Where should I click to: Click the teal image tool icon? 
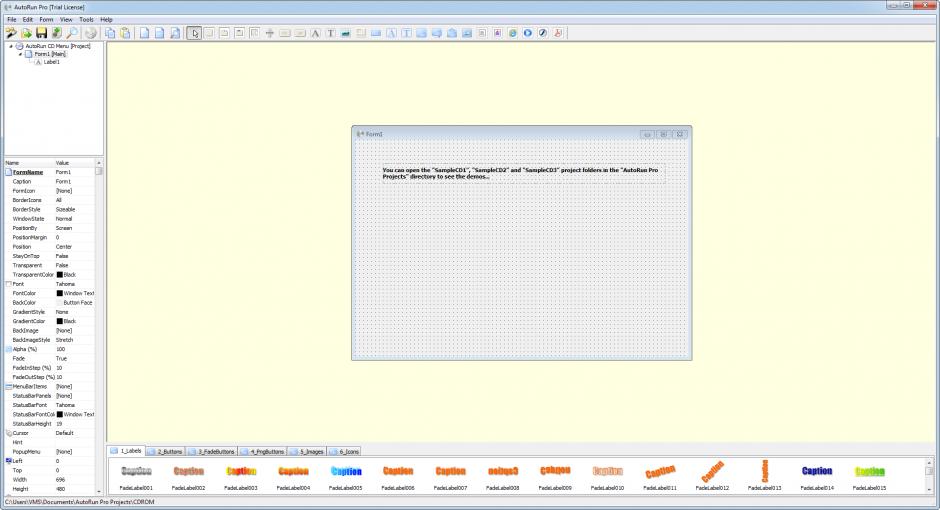tap(345, 33)
